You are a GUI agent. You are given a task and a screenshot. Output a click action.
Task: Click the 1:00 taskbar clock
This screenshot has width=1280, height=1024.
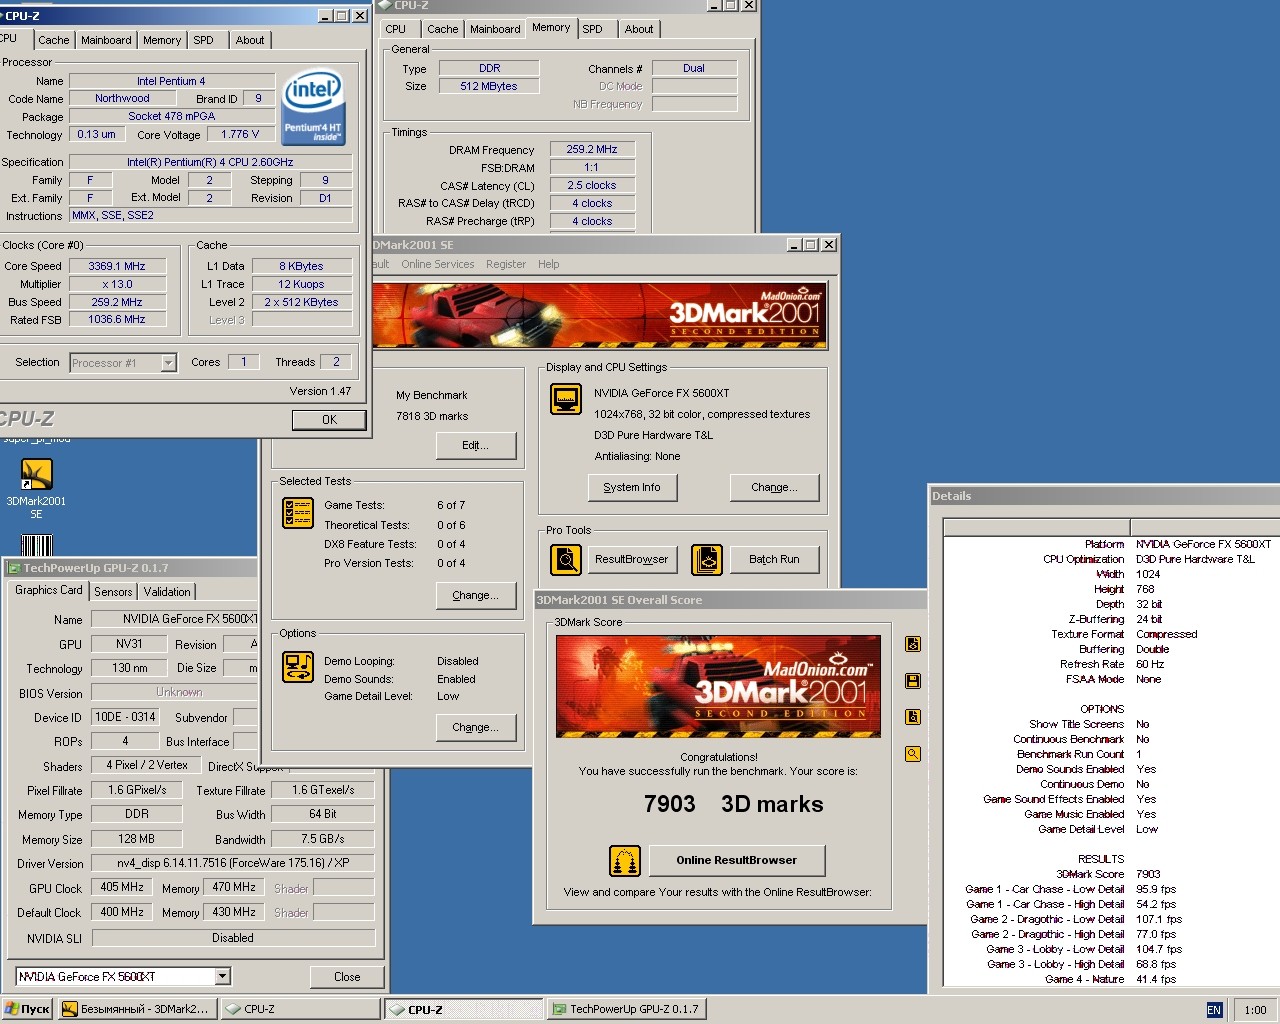[1256, 1010]
